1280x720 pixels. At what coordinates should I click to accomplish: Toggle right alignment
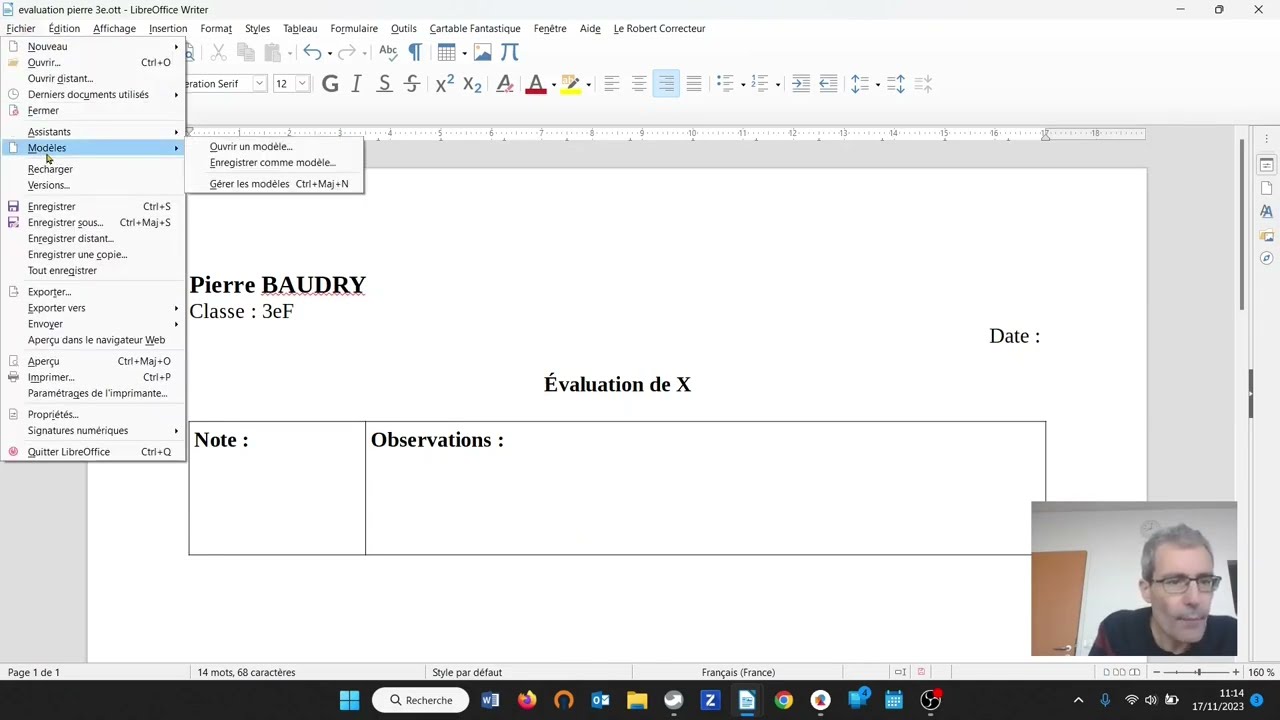[x=666, y=84]
